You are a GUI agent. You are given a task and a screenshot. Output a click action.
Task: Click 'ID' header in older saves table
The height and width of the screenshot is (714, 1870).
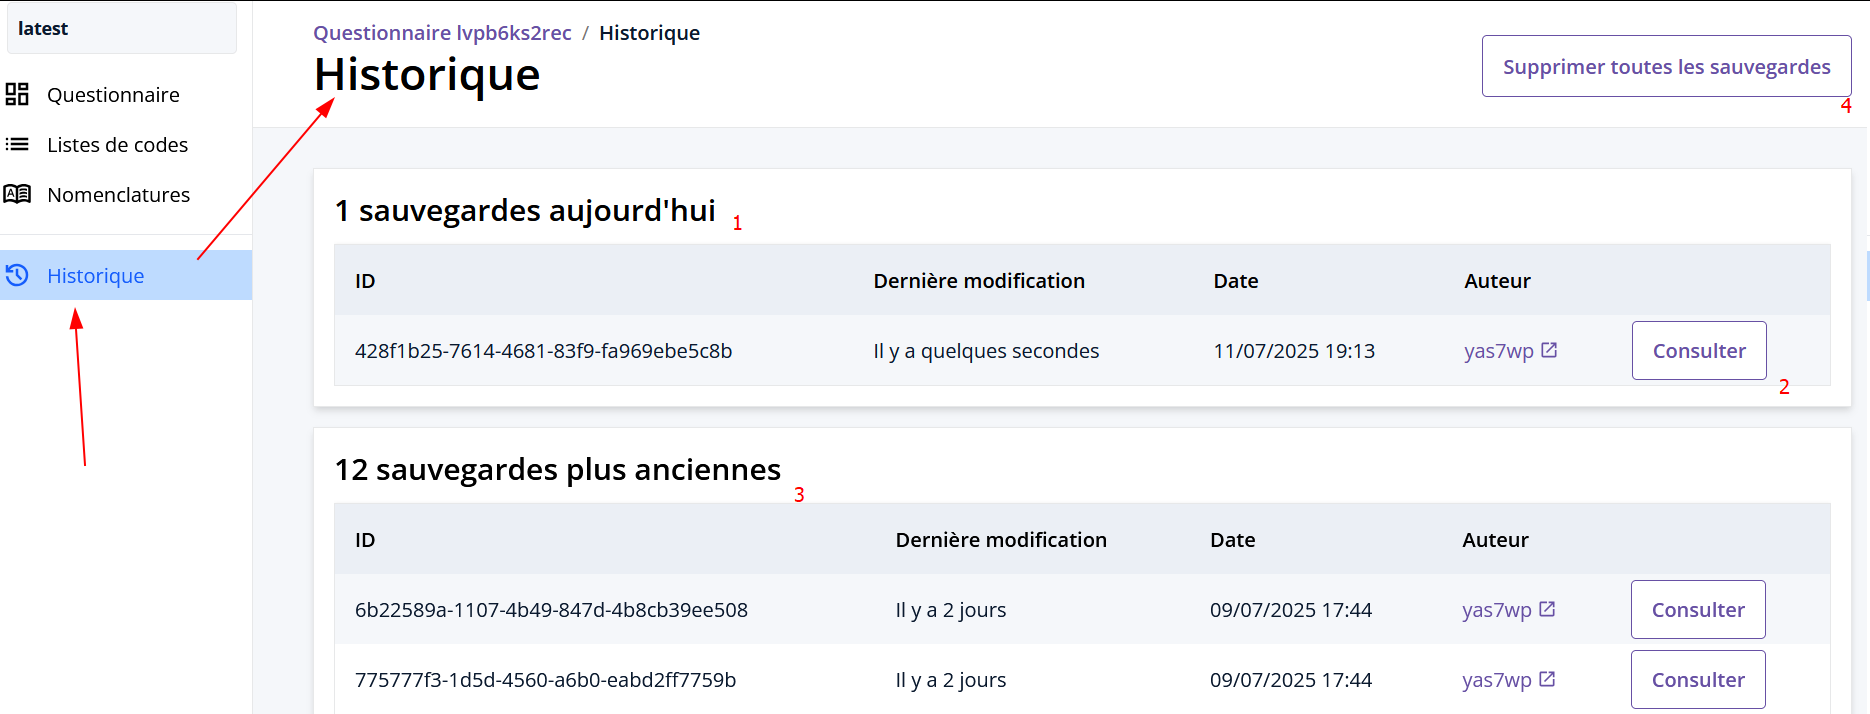(365, 540)
